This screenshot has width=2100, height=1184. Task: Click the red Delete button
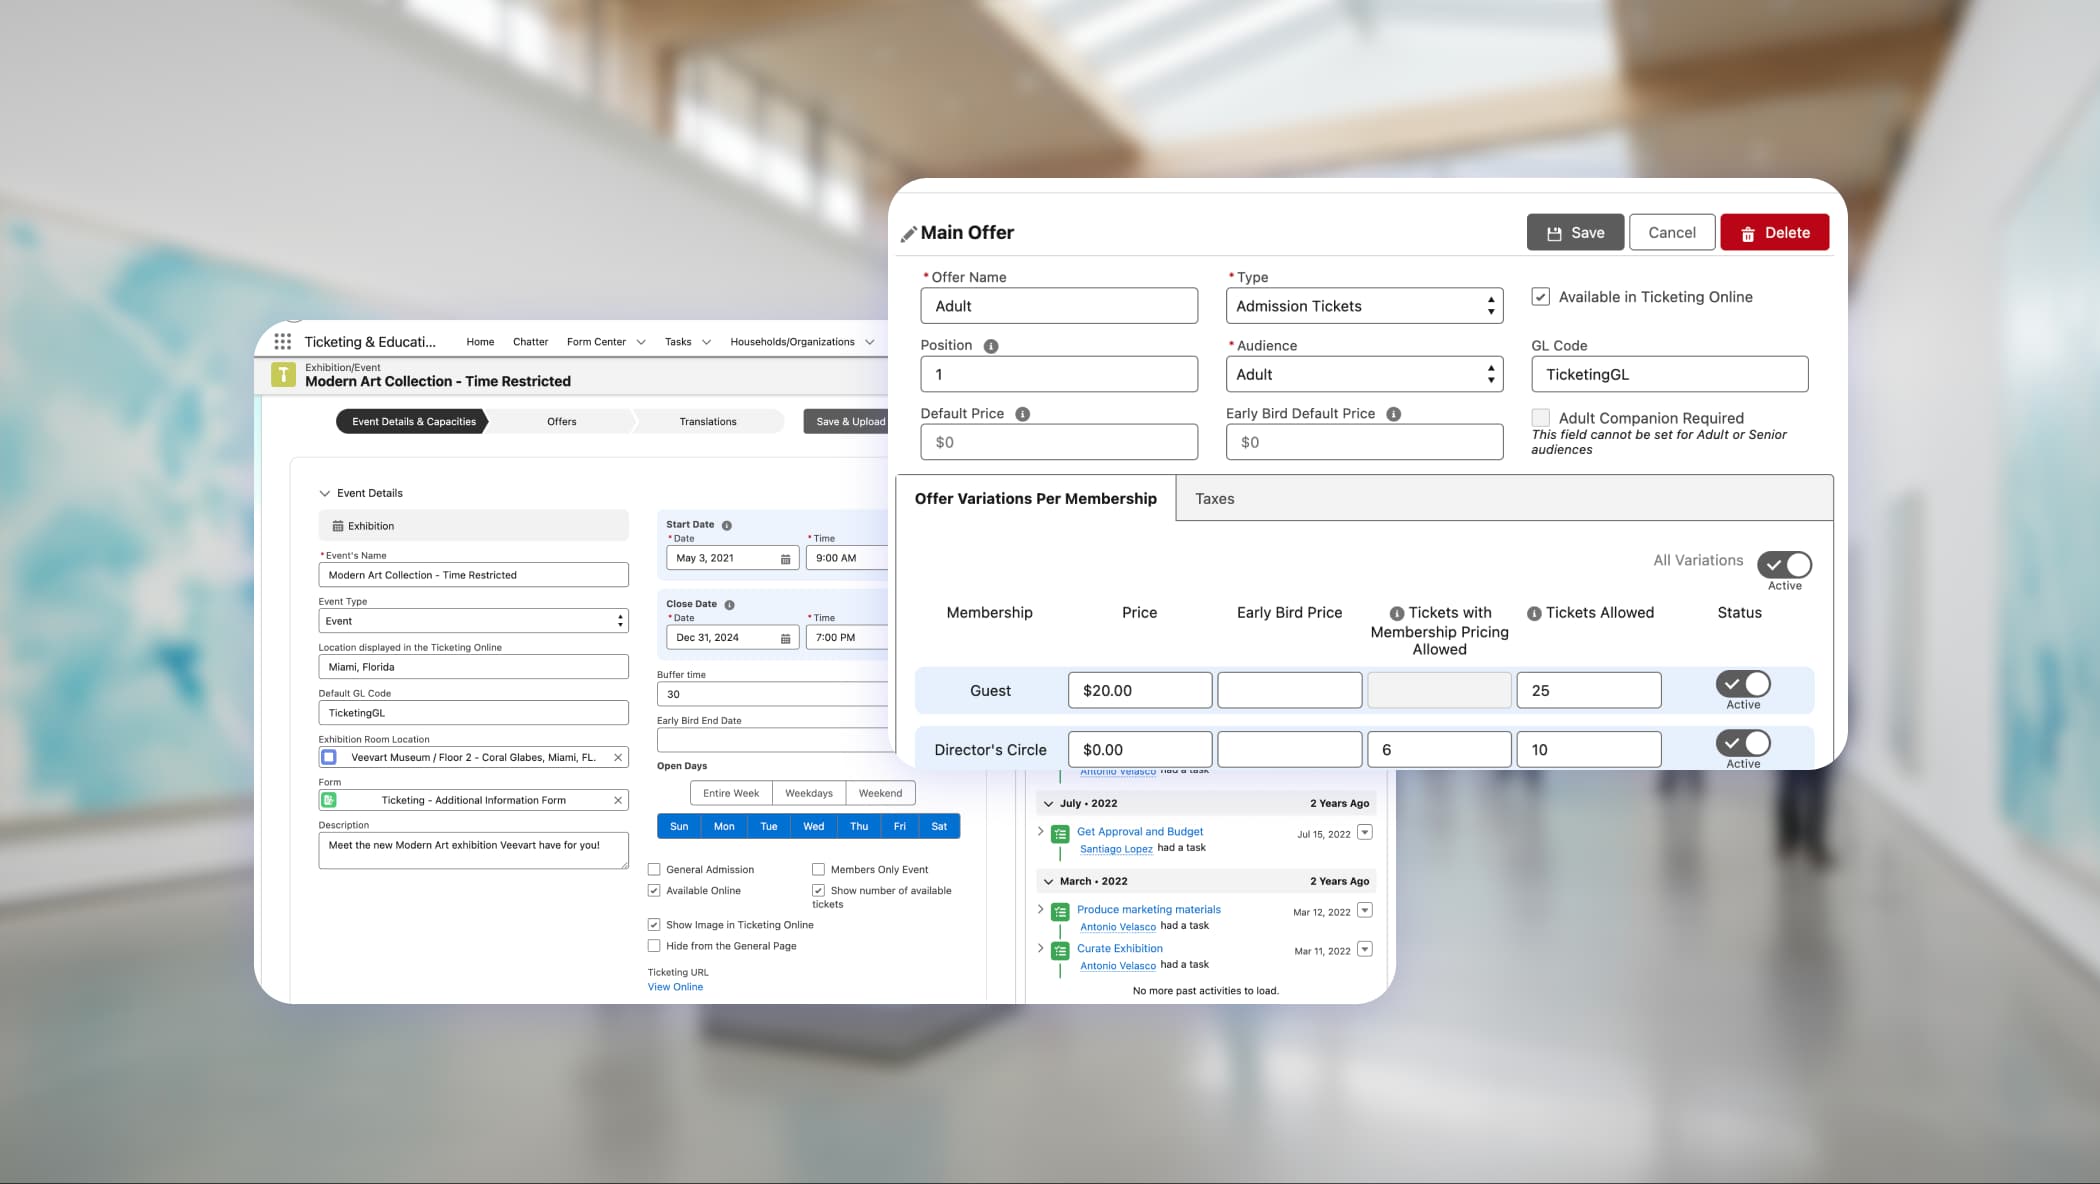tap(1774, 232)
